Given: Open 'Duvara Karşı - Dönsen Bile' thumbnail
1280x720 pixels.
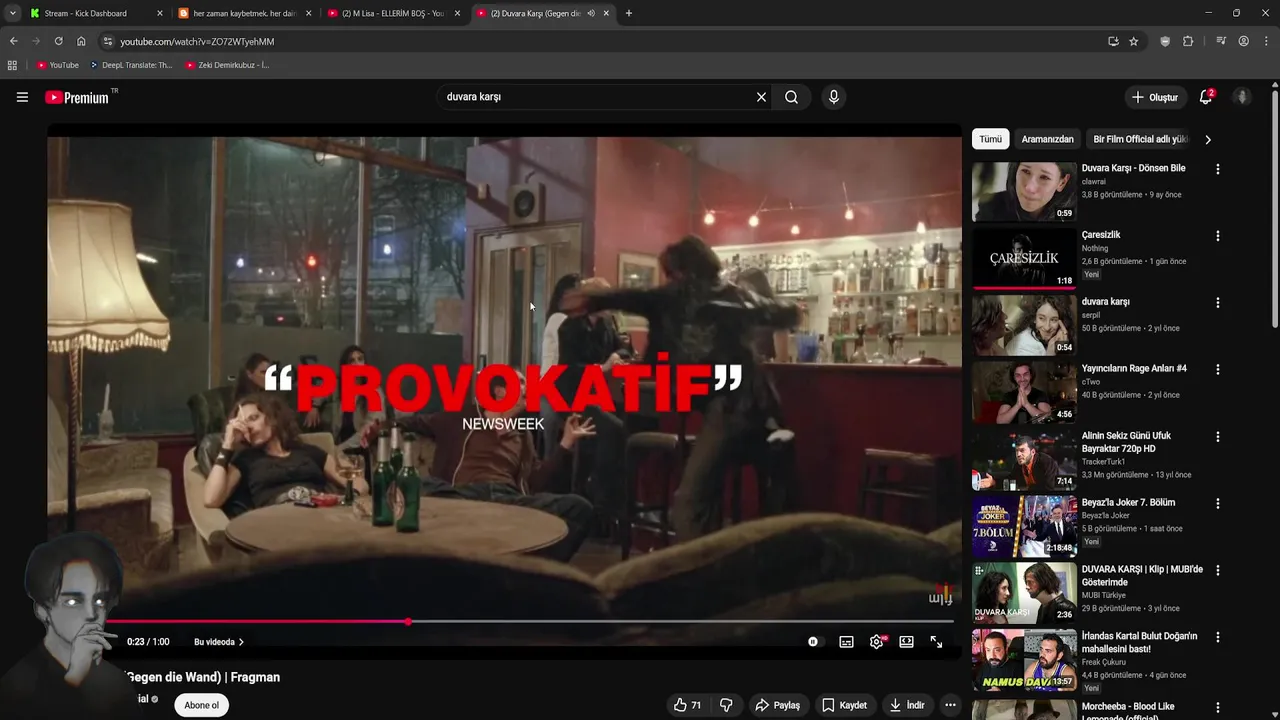Looking at the screenshot, I should tap(1024, 192).
